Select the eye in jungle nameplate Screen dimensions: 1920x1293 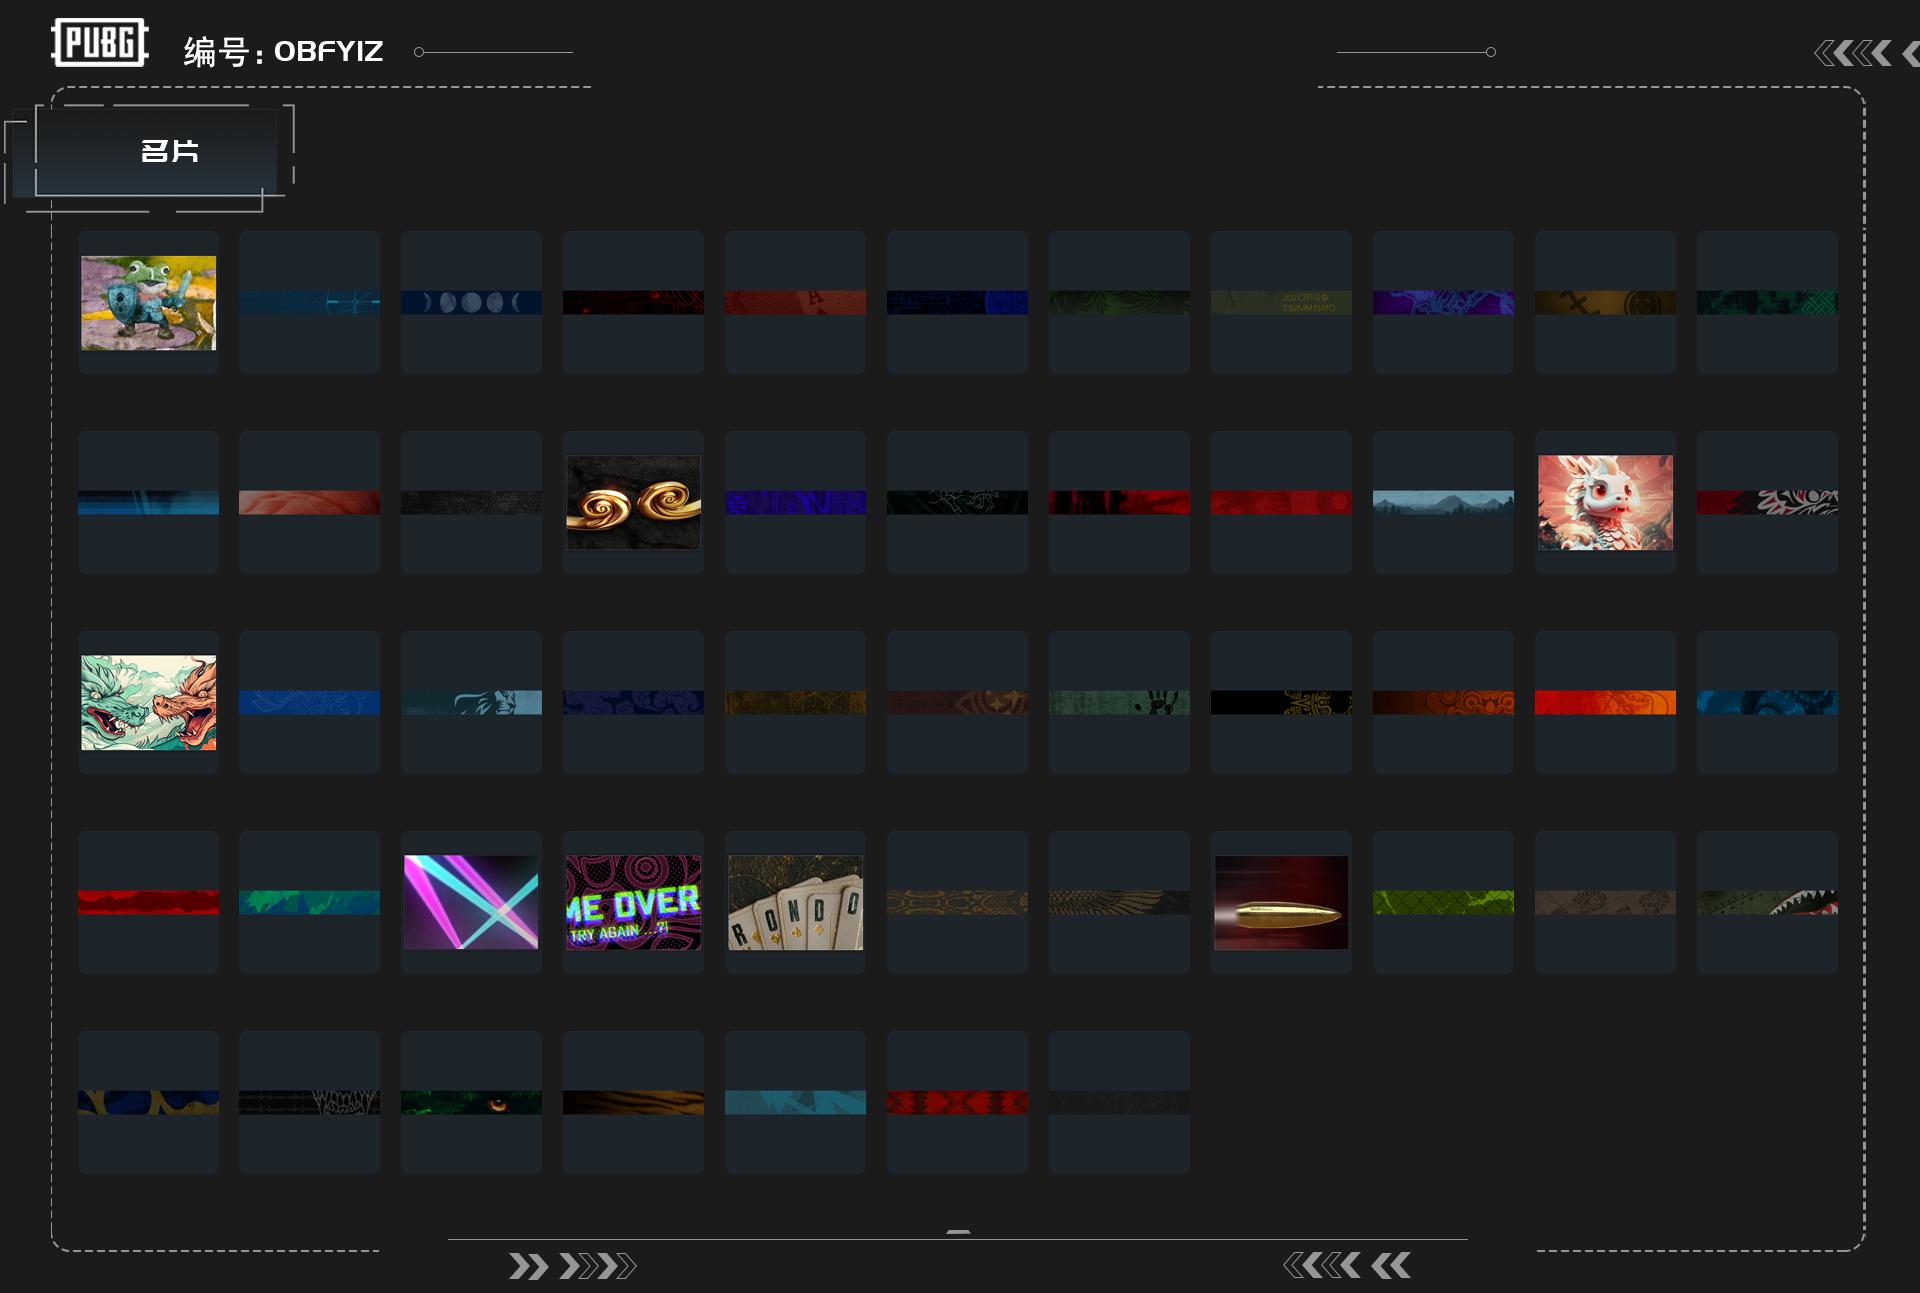(471, 1102)
